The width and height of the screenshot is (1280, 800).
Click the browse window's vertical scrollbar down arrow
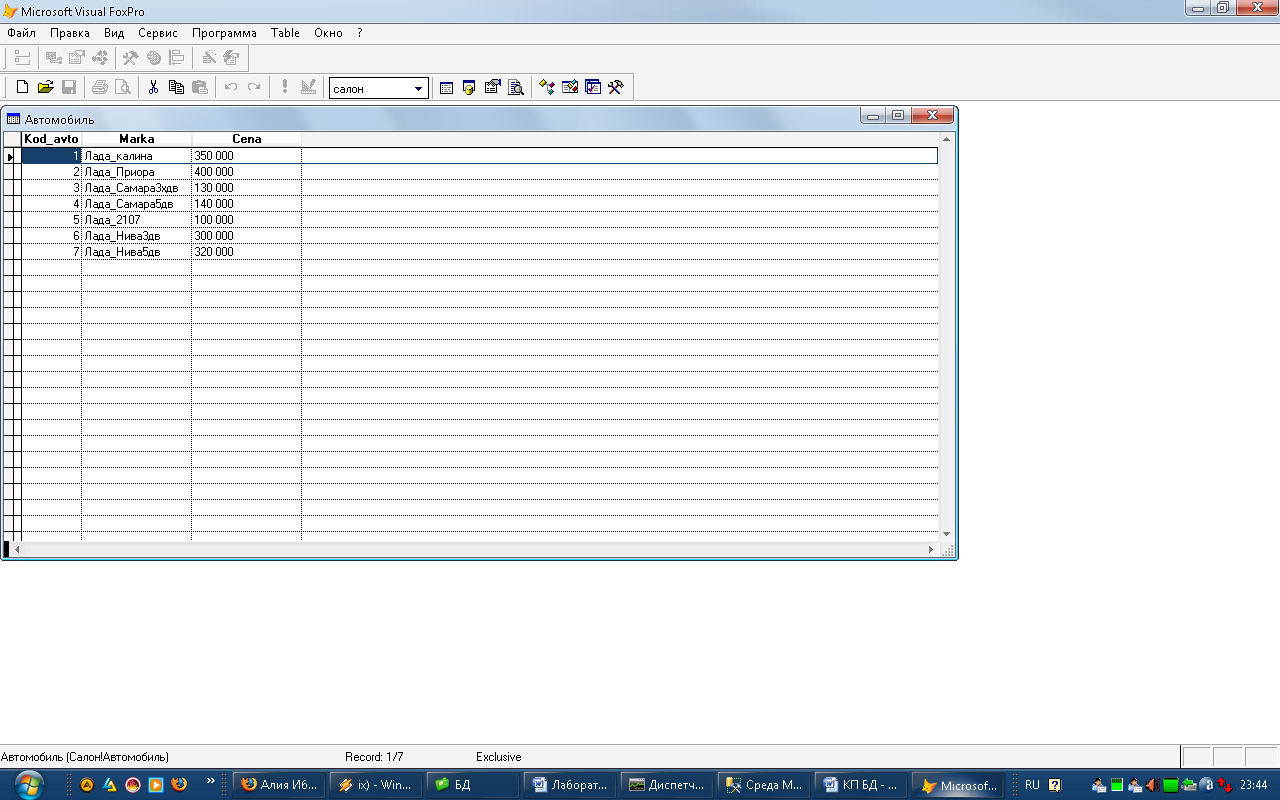947,535
